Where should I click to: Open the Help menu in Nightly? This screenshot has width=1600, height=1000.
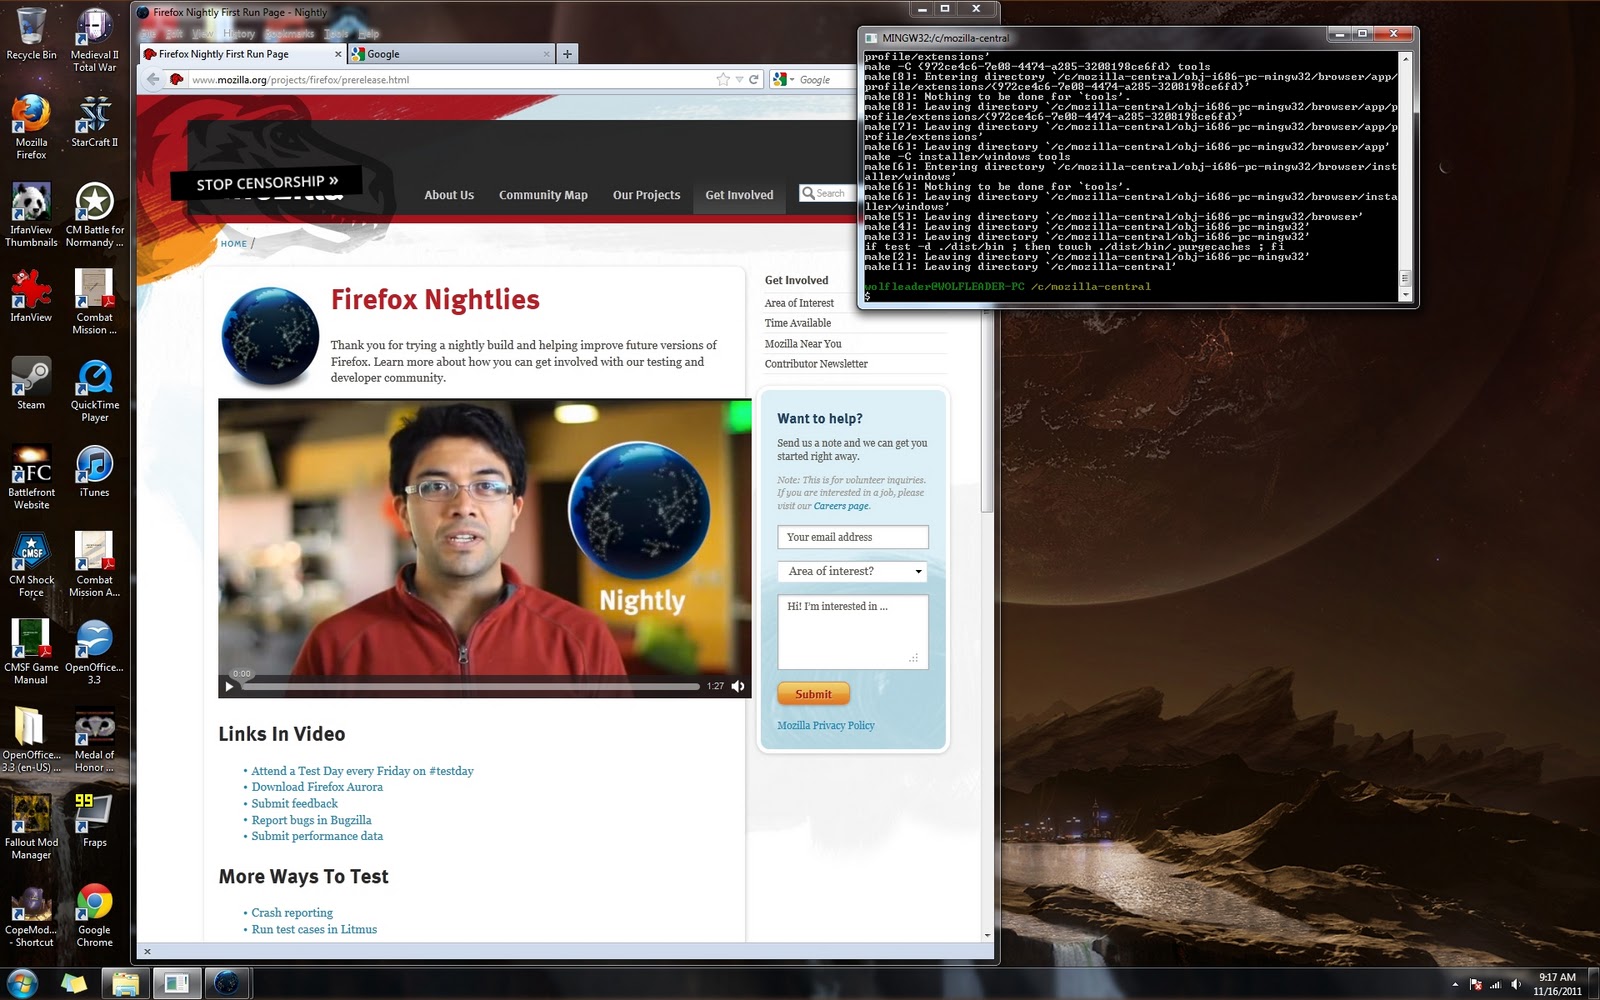tap(368, 33)
